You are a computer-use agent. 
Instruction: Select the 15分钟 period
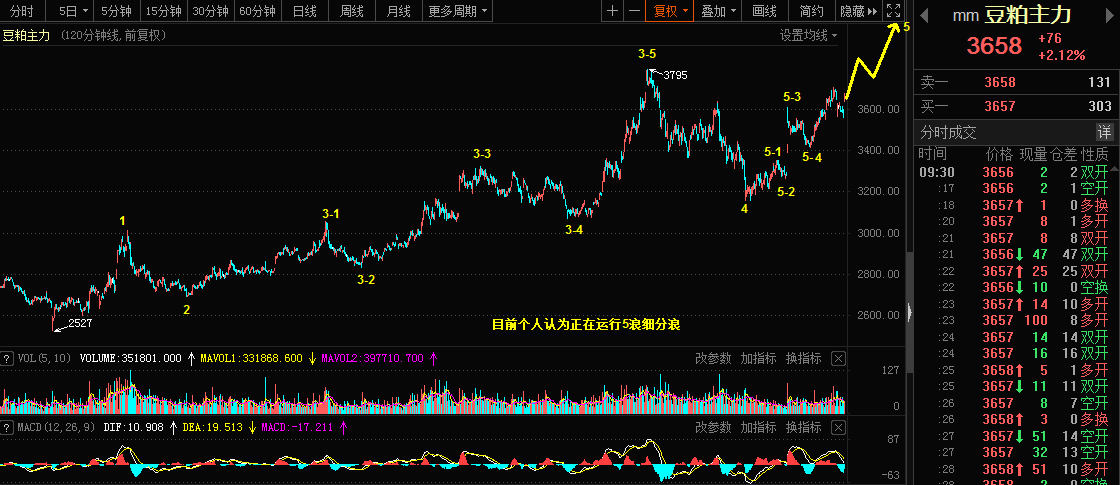(163, 11)
